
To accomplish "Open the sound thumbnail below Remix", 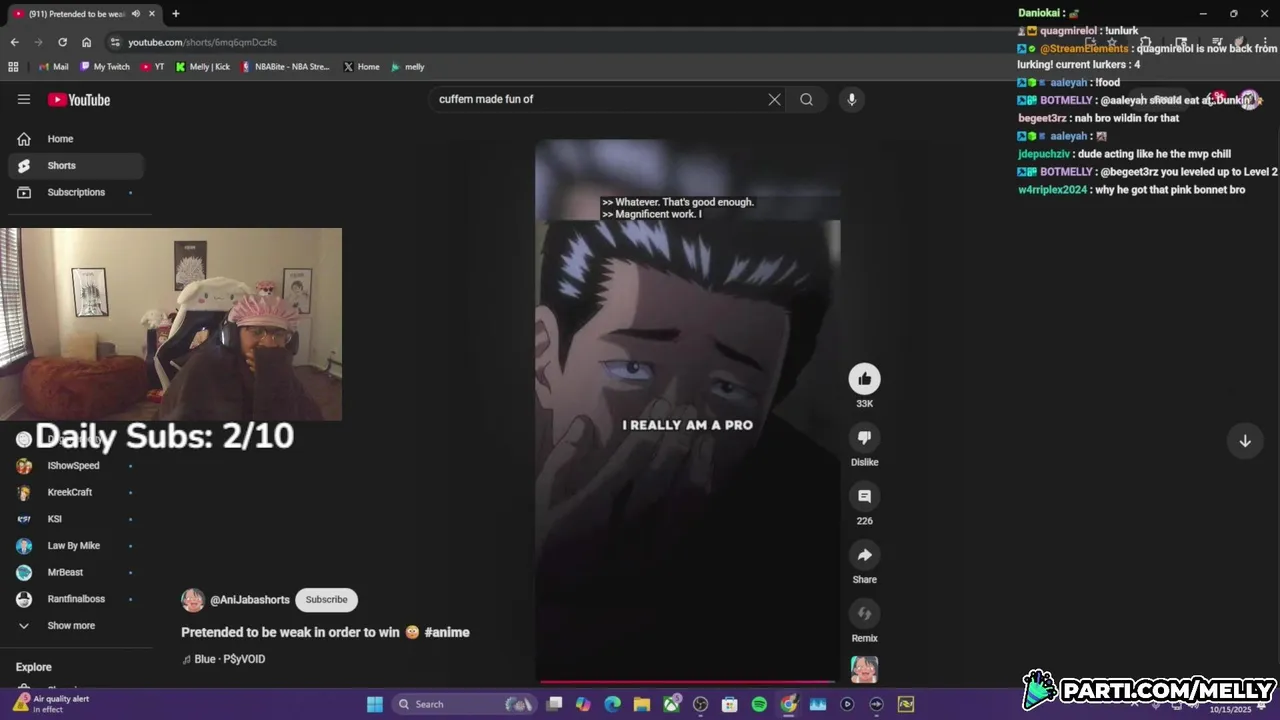I will (x=864, y=669).
